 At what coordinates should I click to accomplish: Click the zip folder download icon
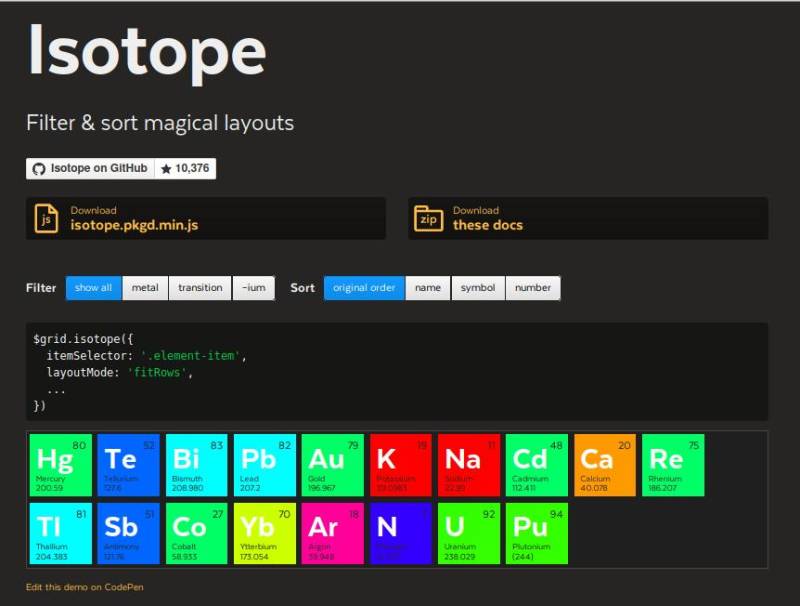428,219
